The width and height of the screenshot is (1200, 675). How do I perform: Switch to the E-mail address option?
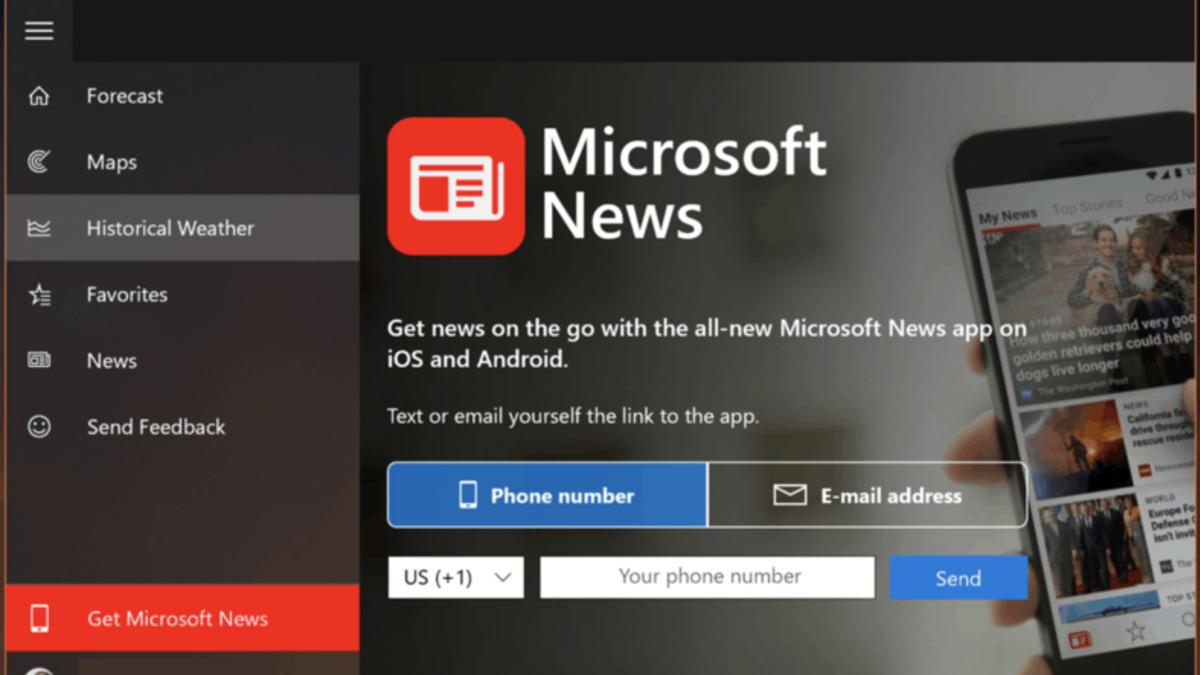(x=867, y=495)
